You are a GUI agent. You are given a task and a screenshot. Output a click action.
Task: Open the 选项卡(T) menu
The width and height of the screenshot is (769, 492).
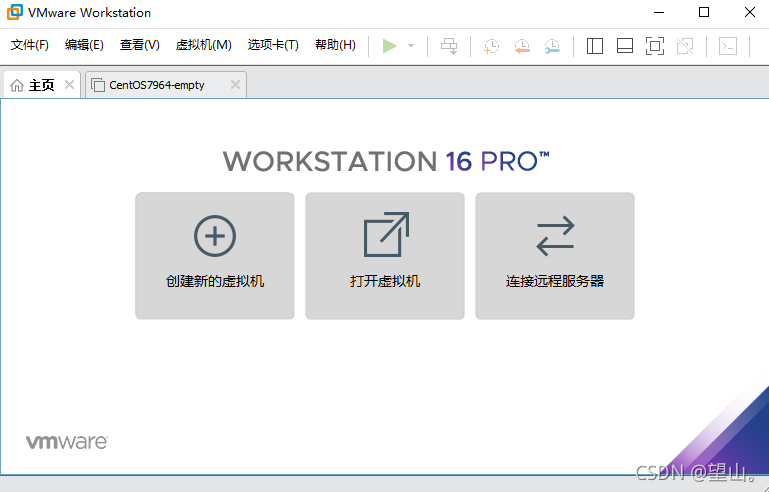pyautogui.click(x=273, y=45)
